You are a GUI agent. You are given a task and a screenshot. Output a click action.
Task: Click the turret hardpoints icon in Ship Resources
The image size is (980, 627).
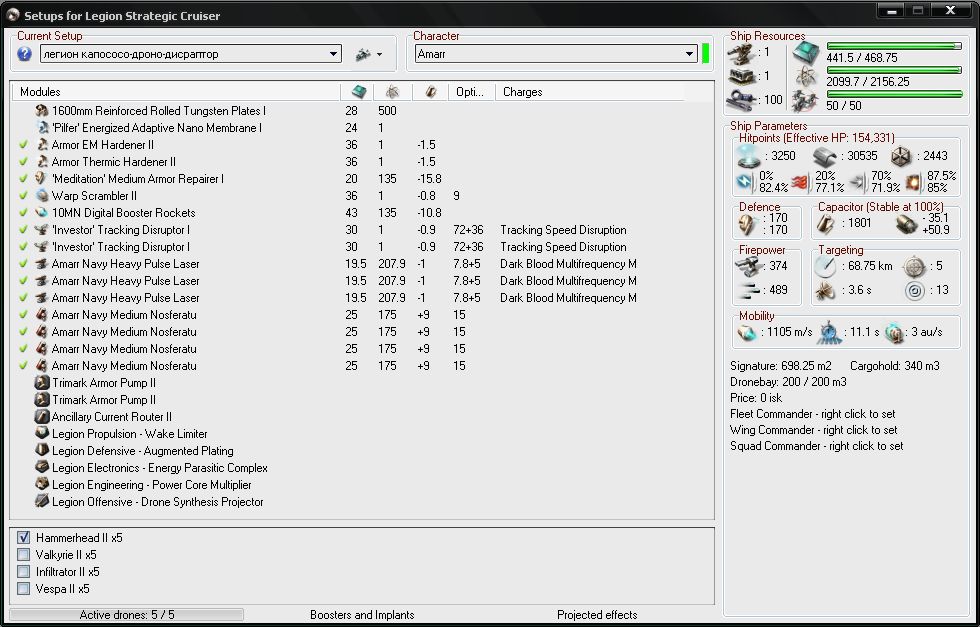point(741,54)
